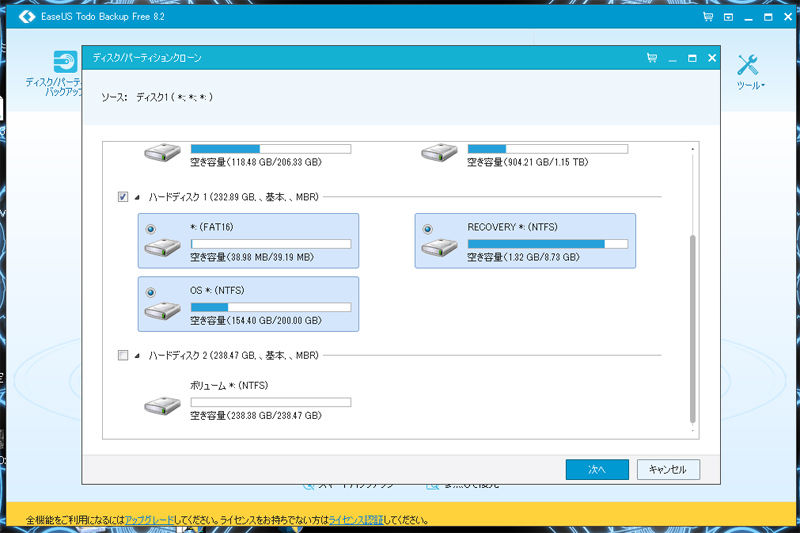Click the ソース: ディスク1 label
800x533 pixels.
(157, 97)
